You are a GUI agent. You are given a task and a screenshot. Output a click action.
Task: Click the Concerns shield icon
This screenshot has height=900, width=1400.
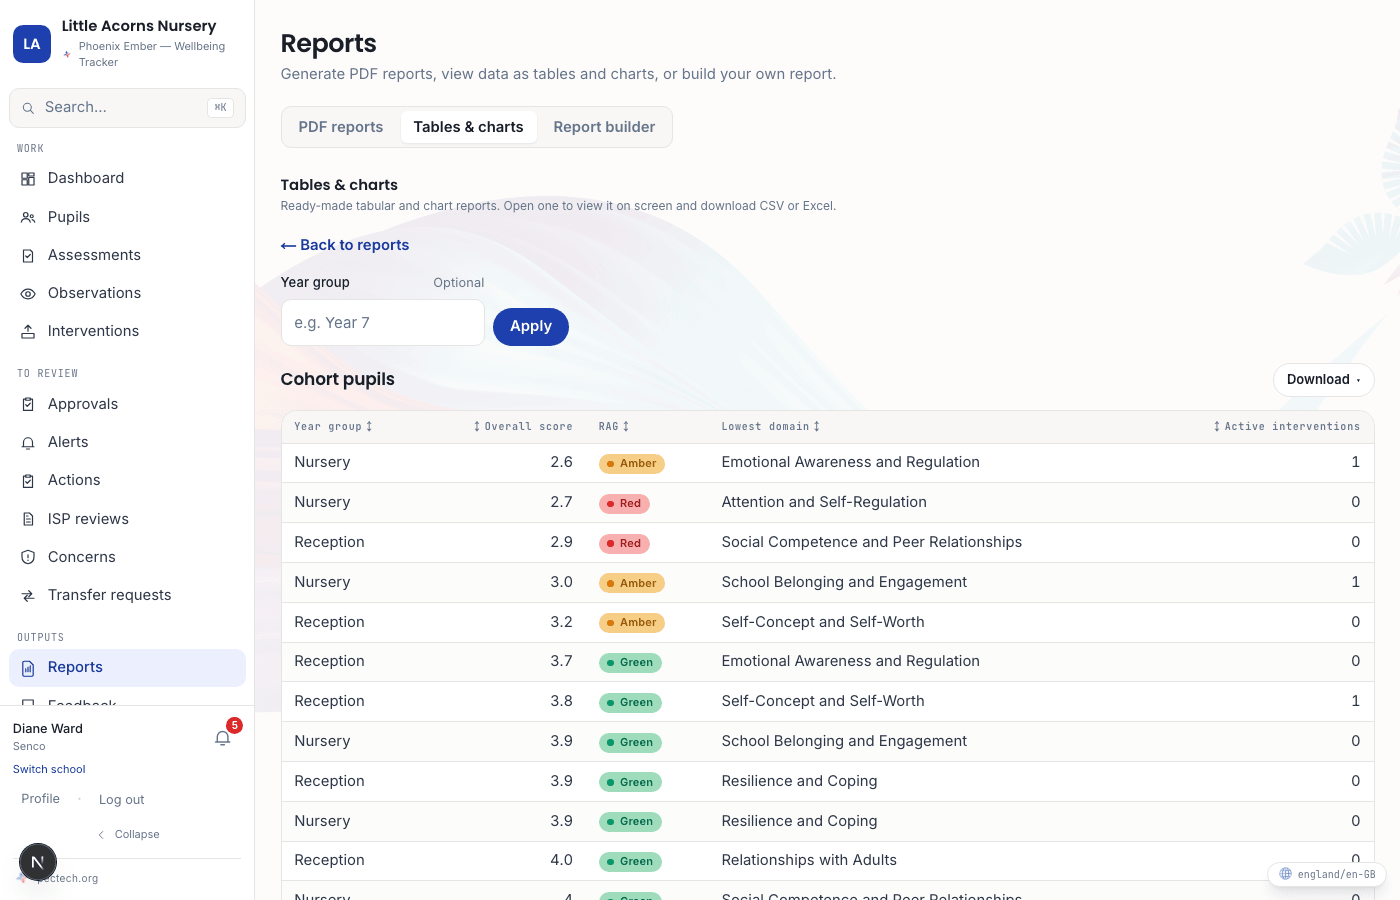[x=28, y=558]
